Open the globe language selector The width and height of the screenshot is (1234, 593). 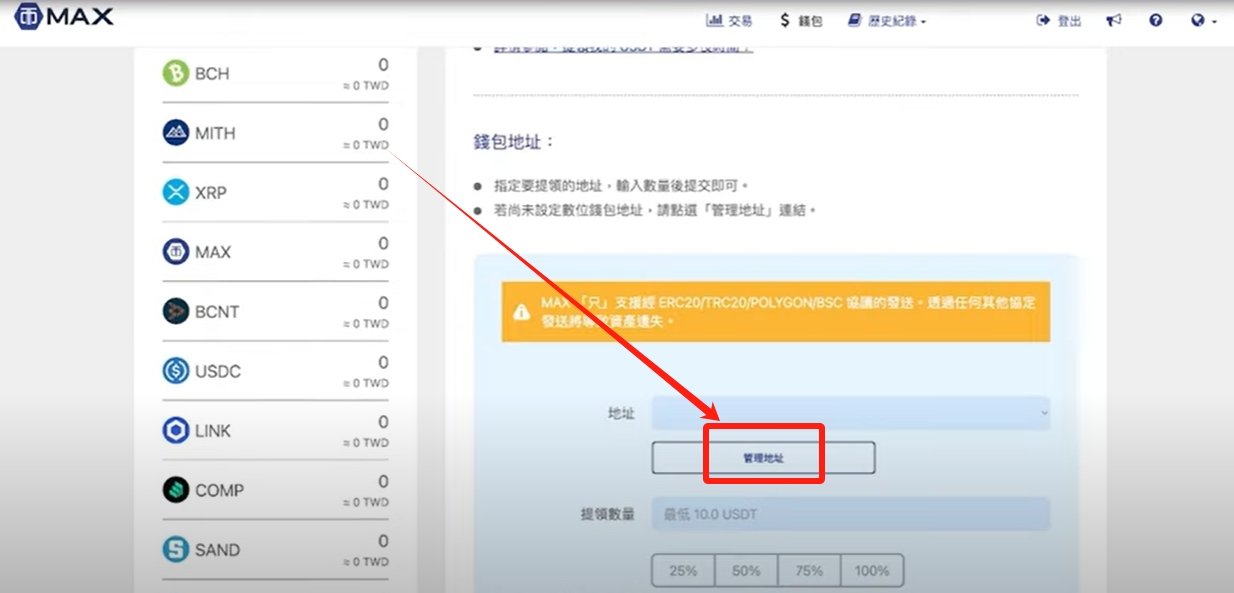click(x=1203, y=20)
